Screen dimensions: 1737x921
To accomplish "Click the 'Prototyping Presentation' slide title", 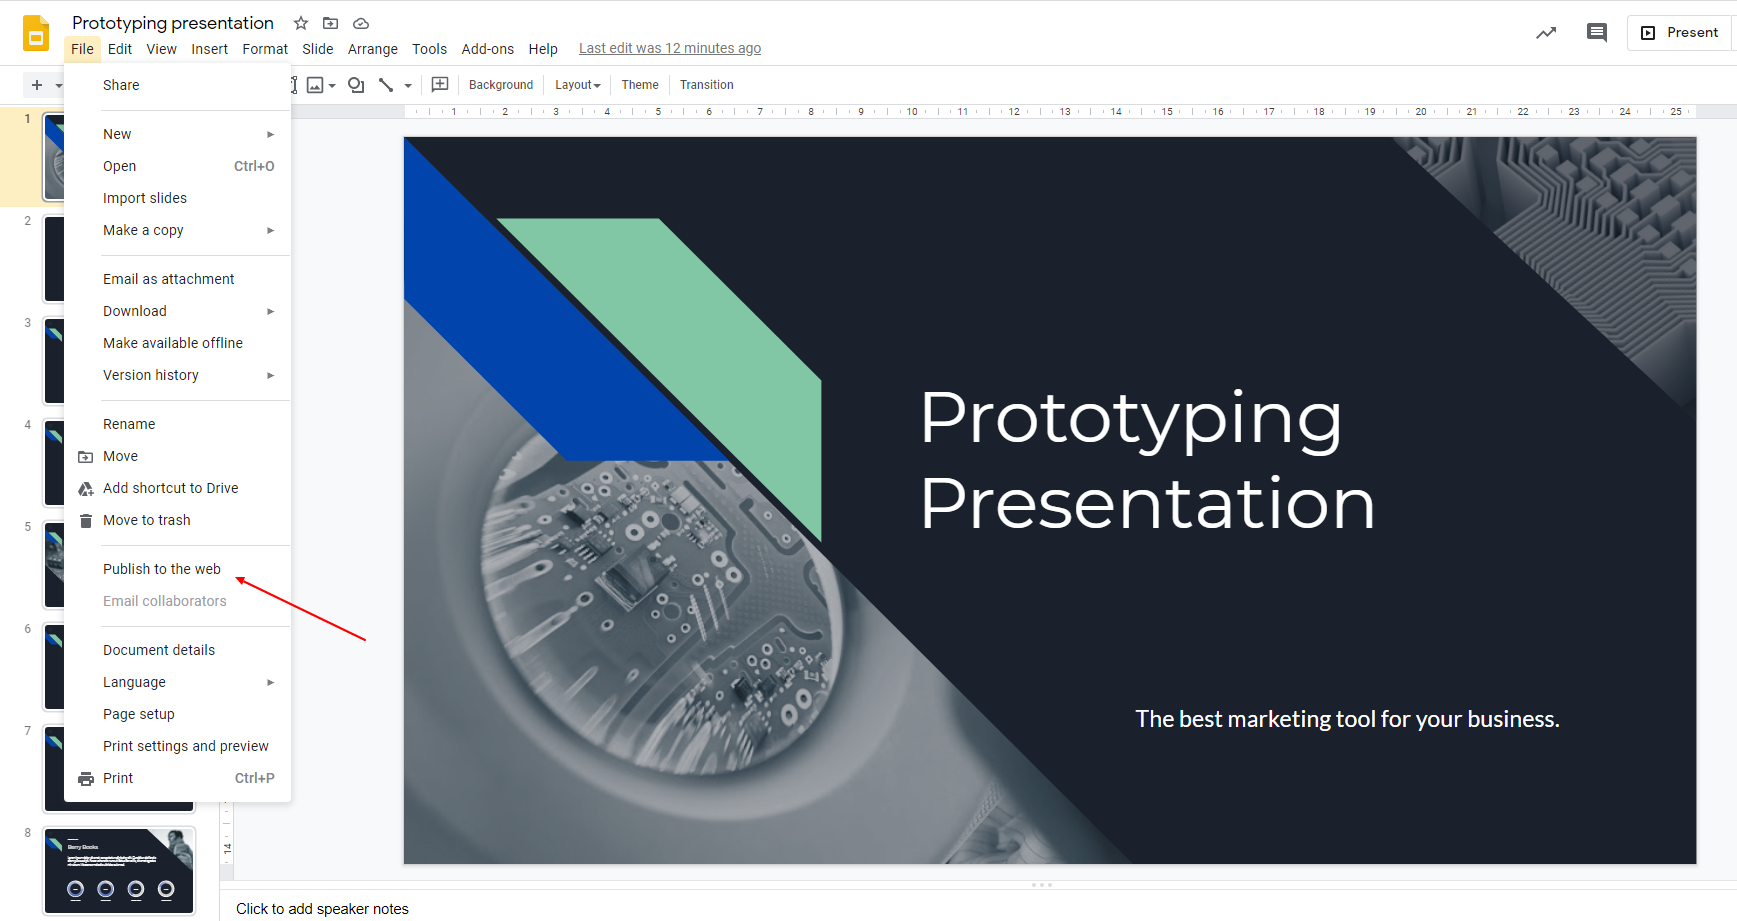I will (1147, 460).
